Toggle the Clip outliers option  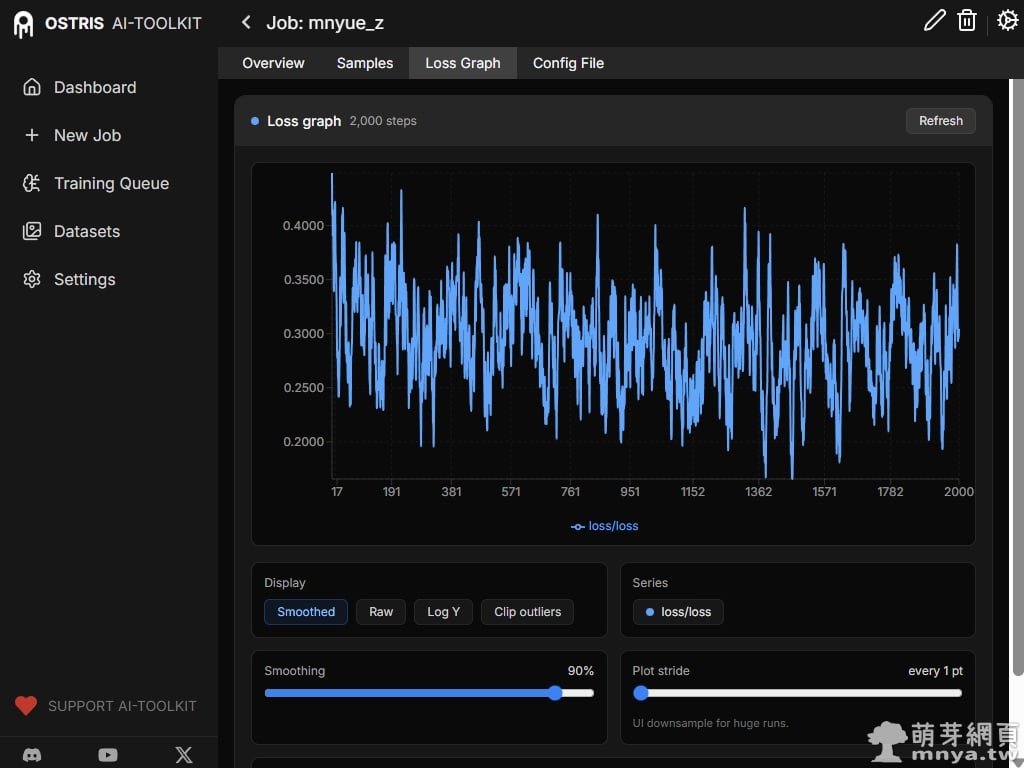(527, 612)
